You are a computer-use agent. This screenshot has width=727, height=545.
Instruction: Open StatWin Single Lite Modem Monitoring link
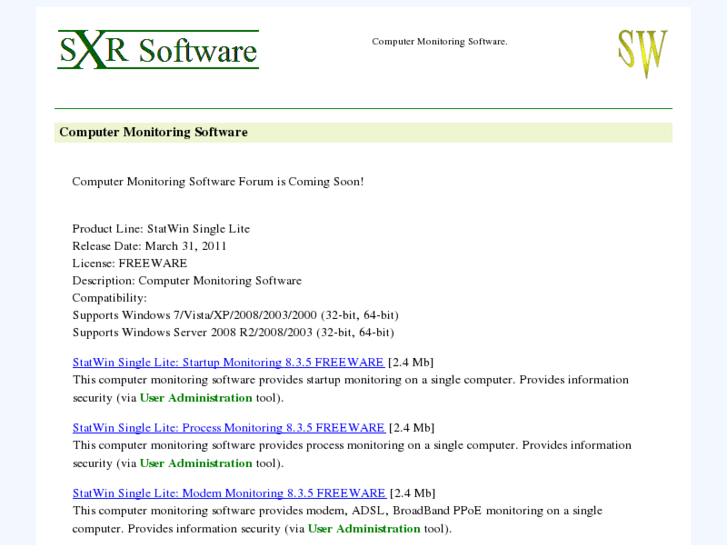coord(230,493)
